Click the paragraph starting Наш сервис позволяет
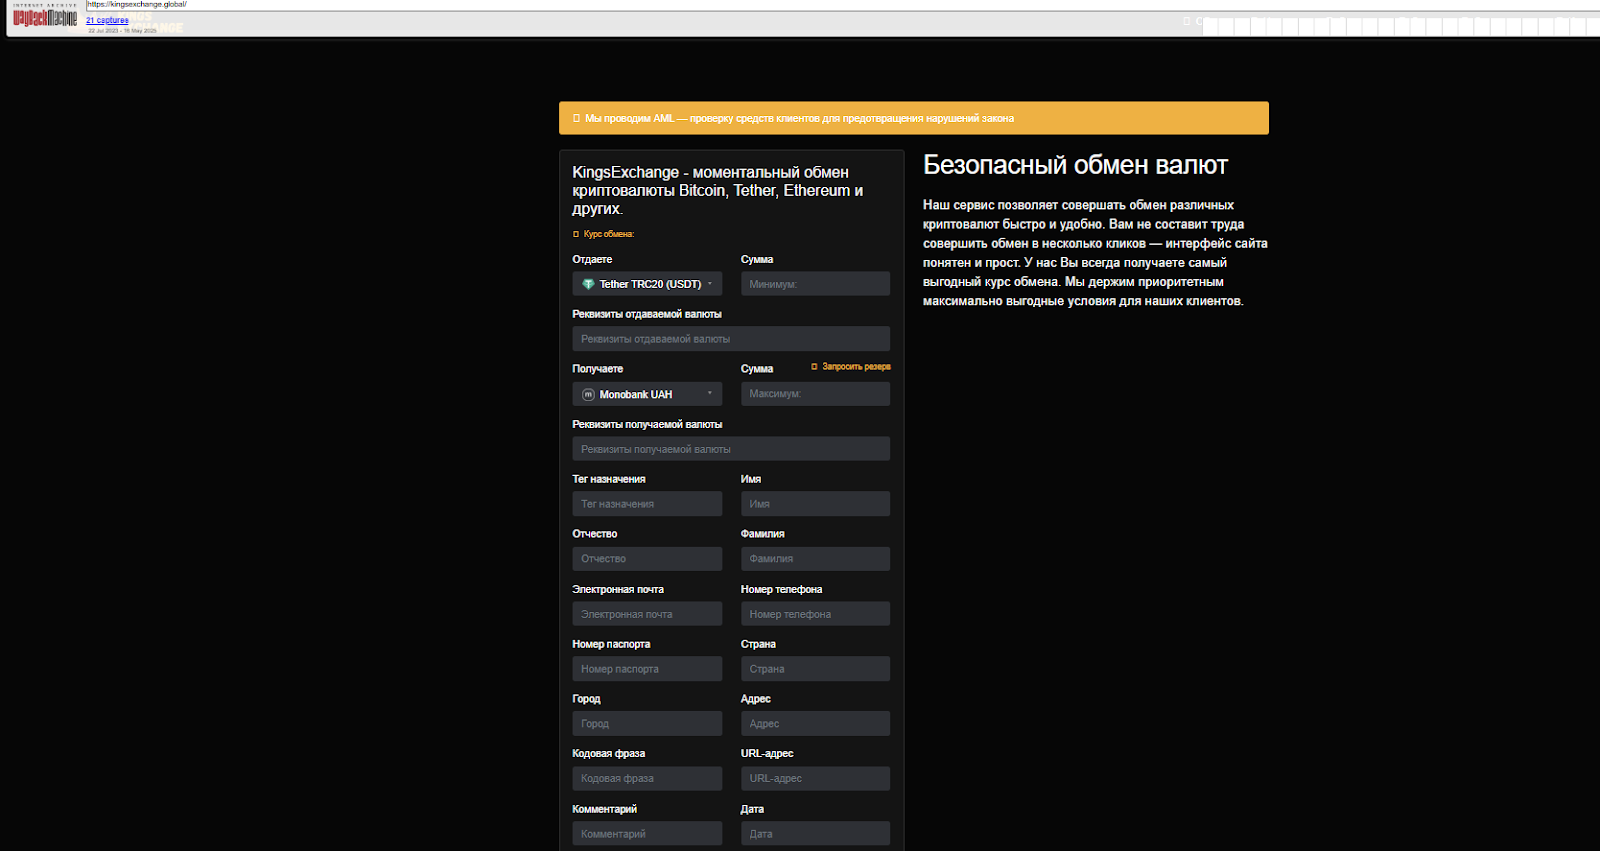1600x851 pixels. pos(1095,253)
